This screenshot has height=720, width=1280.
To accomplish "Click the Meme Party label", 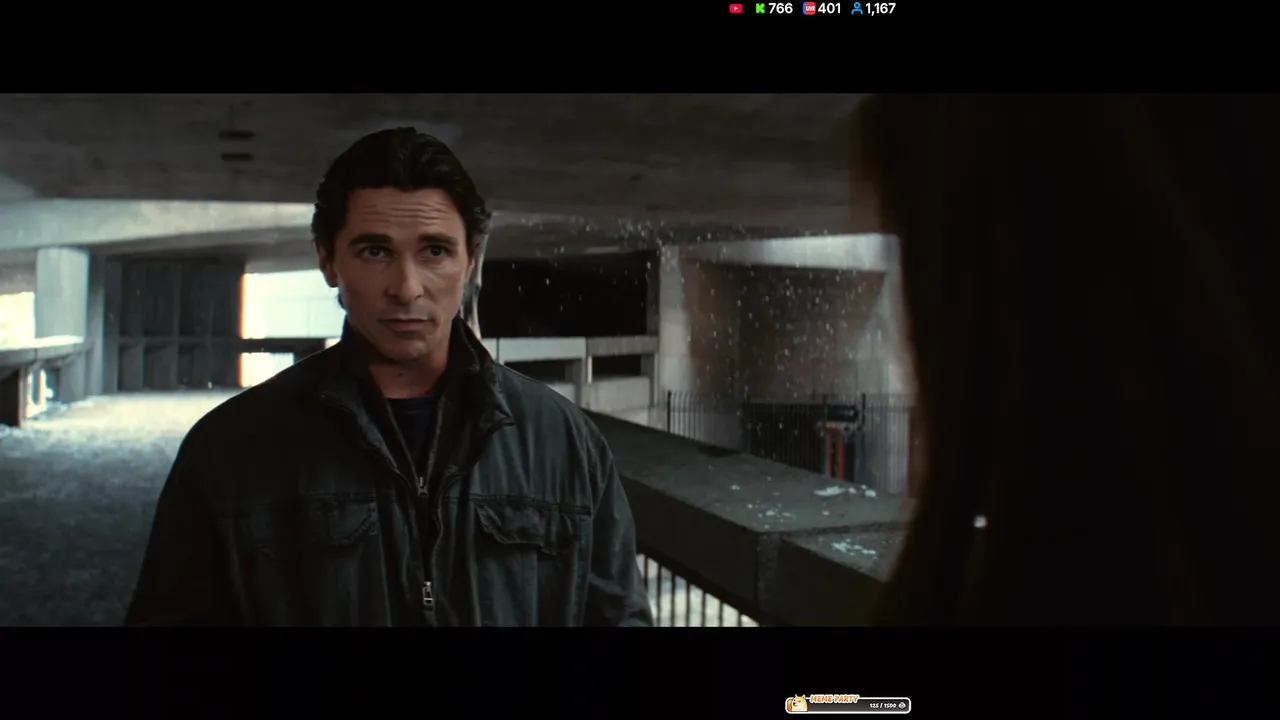I will [834, 699].
